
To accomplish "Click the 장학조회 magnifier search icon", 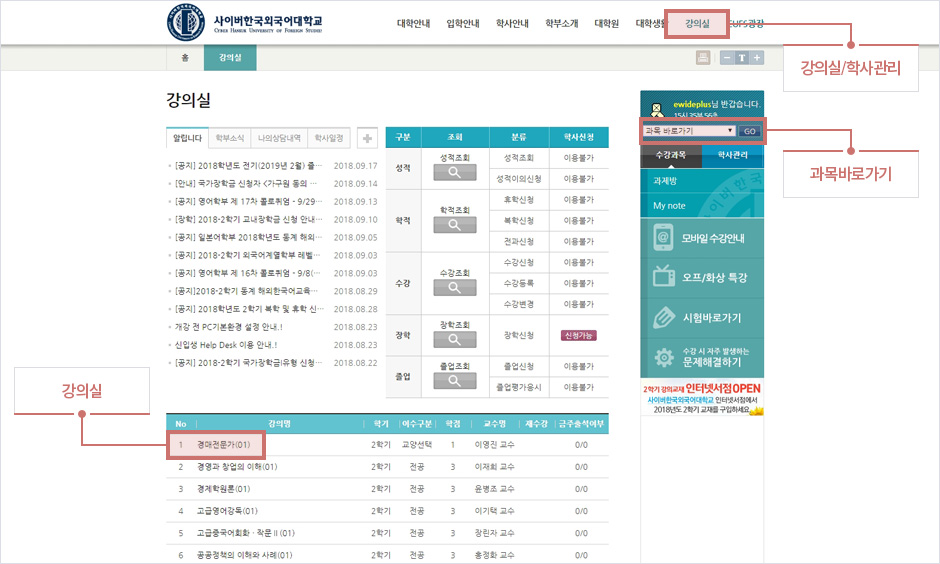I will (455, 340).
